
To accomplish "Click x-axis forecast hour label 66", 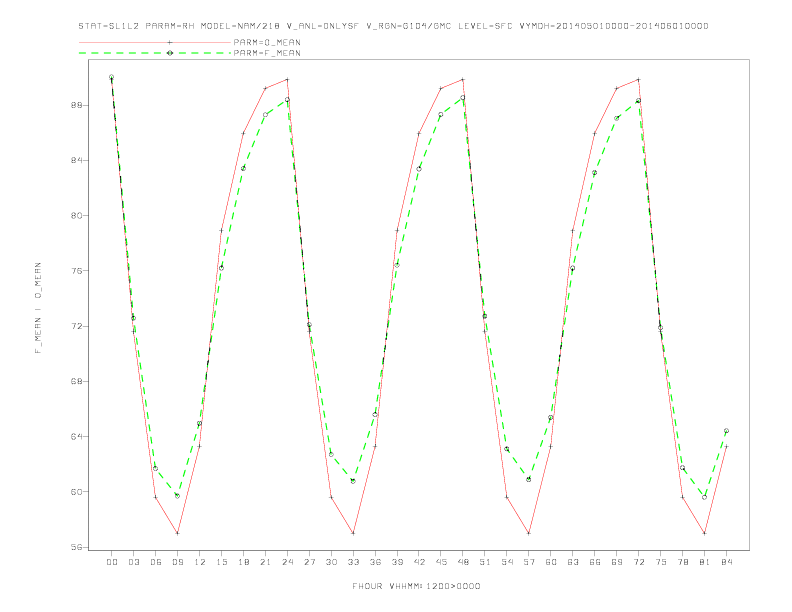I will [x=595, y=562].
